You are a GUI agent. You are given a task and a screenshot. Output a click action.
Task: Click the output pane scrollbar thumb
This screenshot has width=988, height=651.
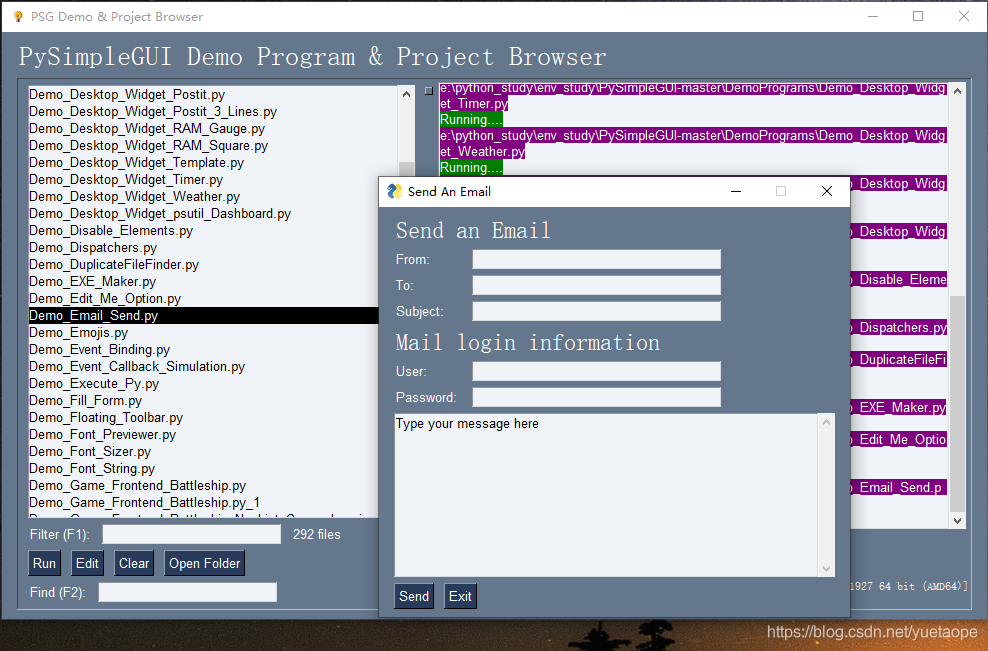coord(957,403)
